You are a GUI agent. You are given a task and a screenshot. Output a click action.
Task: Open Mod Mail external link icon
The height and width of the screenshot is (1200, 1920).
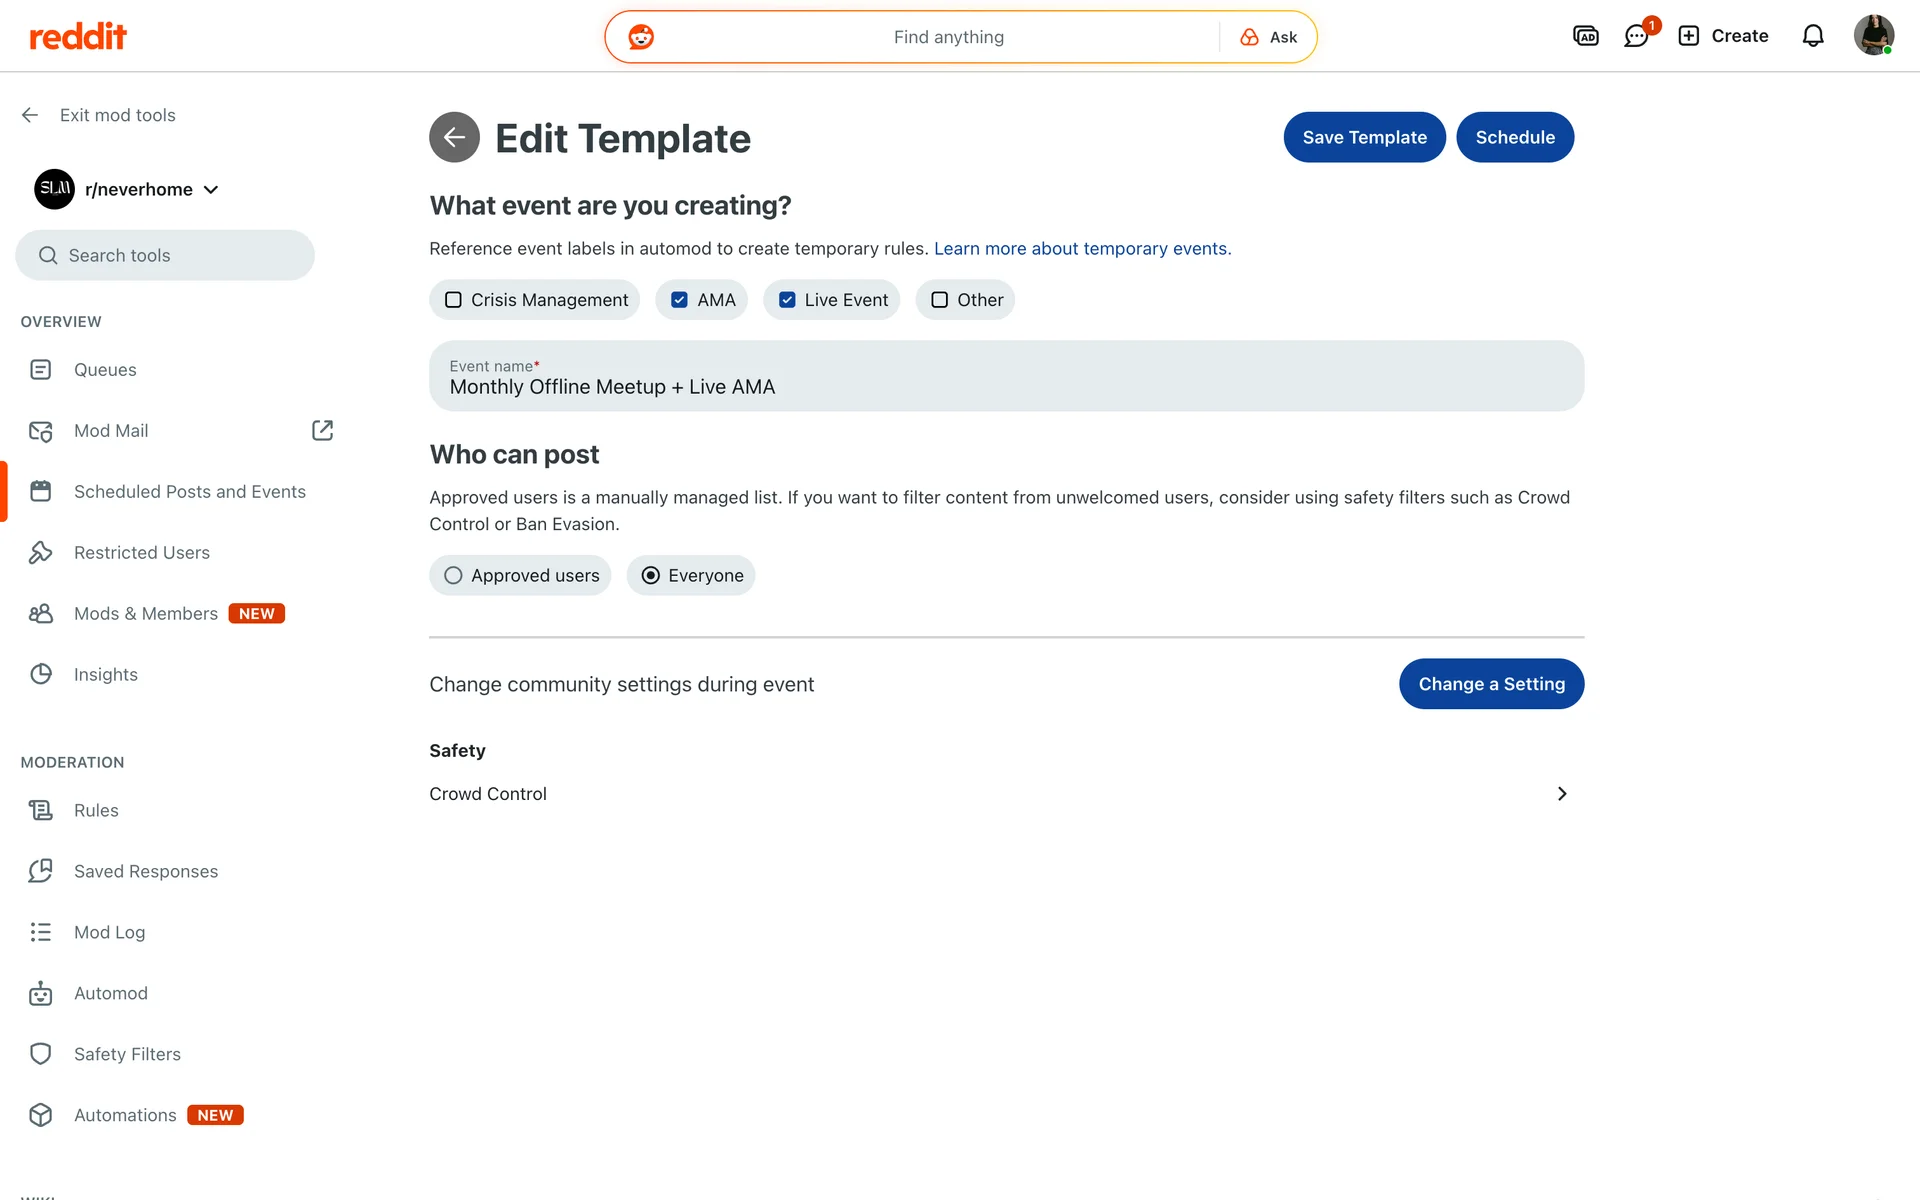click(x=322, y=431)
